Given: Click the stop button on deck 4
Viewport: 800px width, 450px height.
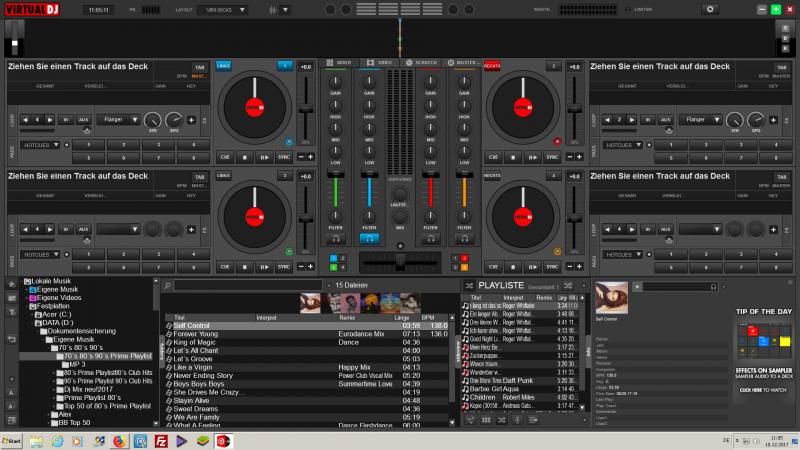Looking at the screenshot, I should [x=513, y=266].
